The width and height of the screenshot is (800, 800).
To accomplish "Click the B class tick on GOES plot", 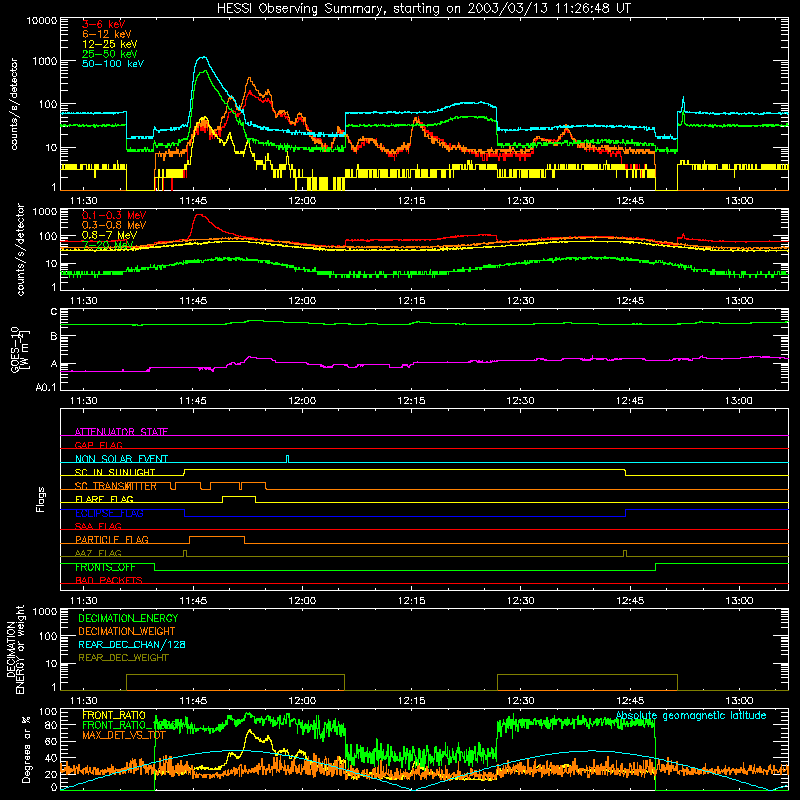I will point(54,337).
